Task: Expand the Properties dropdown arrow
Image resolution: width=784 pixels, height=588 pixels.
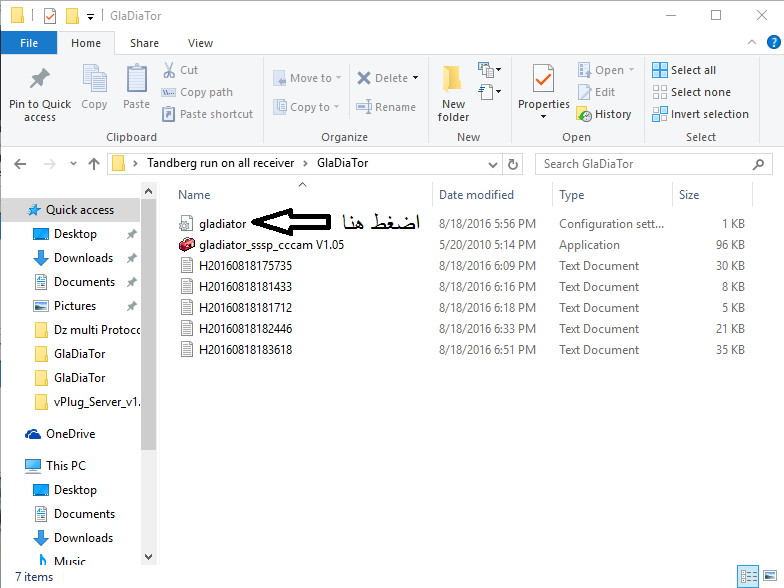Action: click(x=544, y=116)
